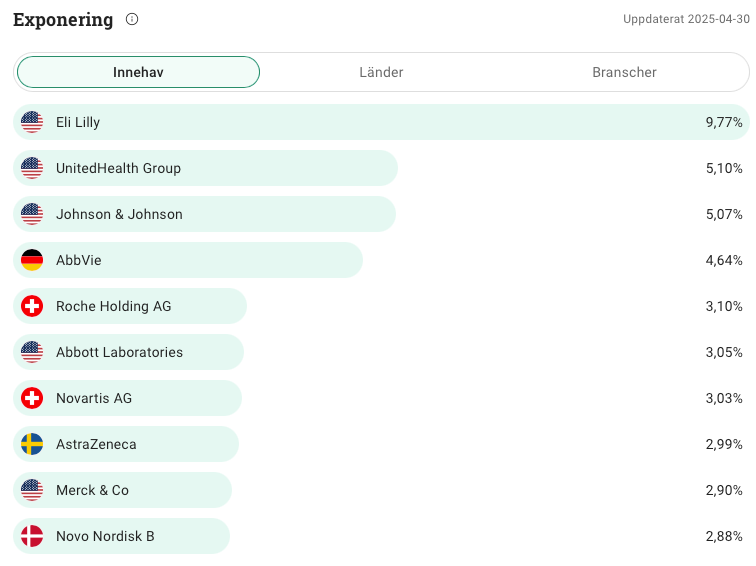Click the 3,10% value for Roche Holding
Image resolution: width=756 pixels, height=566 pixels.
[724, 306]
